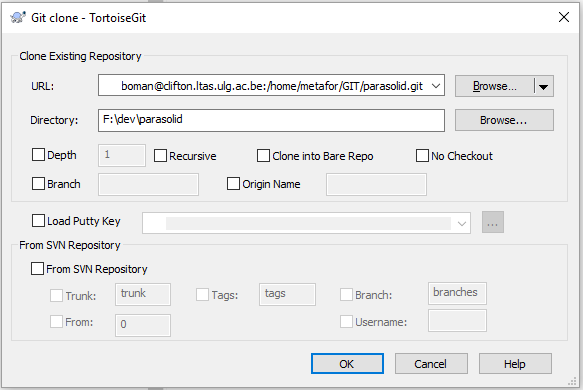
Task: Toggle the SVN Branch checkbox
Action: click(346, 295)
